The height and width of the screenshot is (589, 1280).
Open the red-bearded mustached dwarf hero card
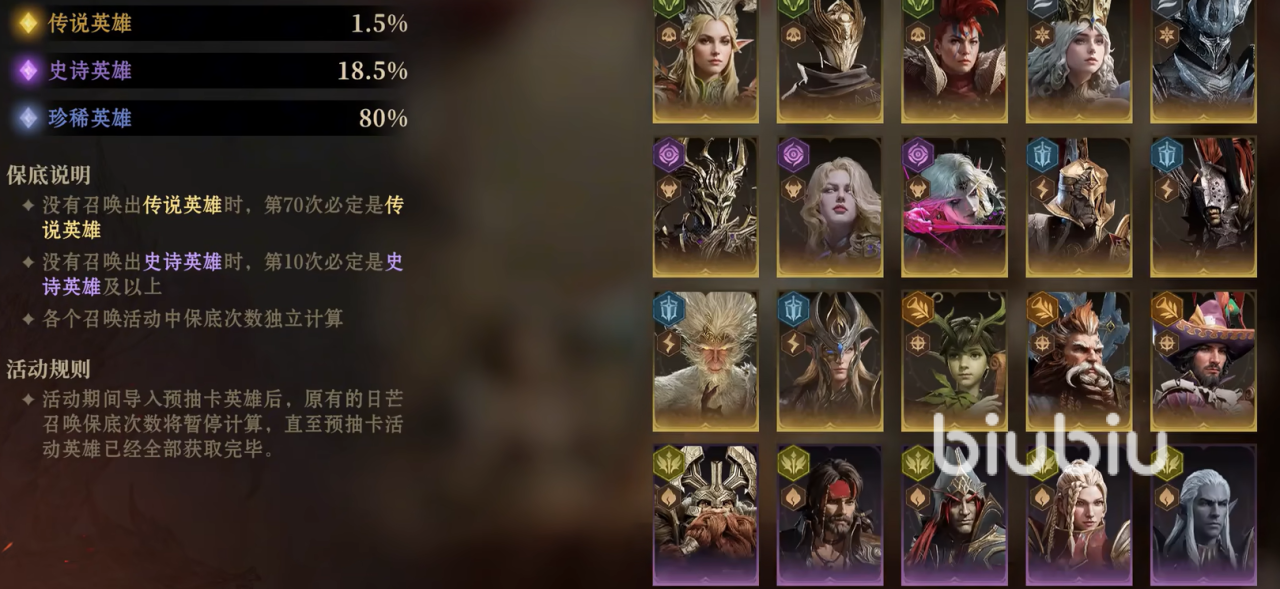1079,361
